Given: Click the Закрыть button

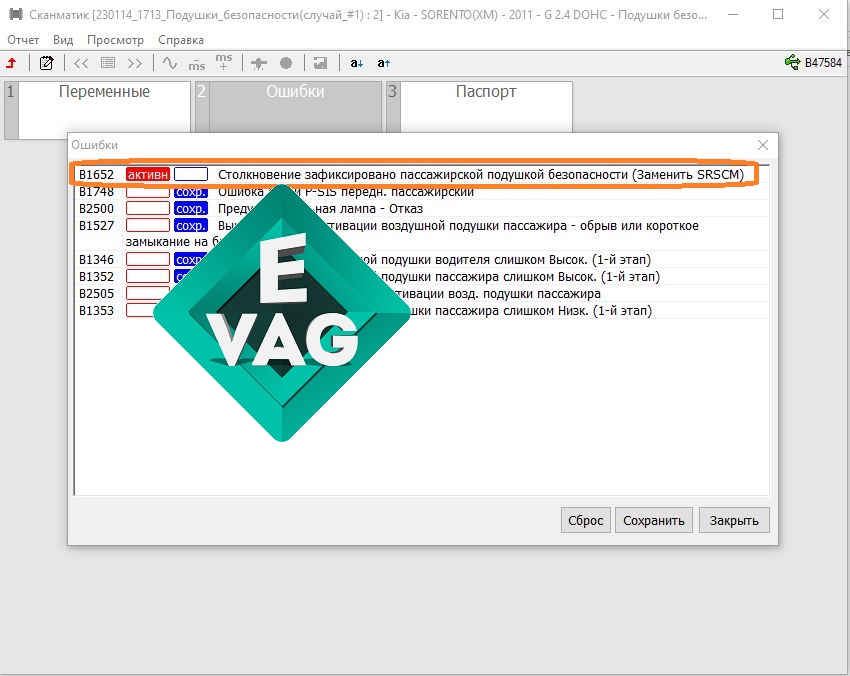Looking at the screenshot, I should [734, 520].
